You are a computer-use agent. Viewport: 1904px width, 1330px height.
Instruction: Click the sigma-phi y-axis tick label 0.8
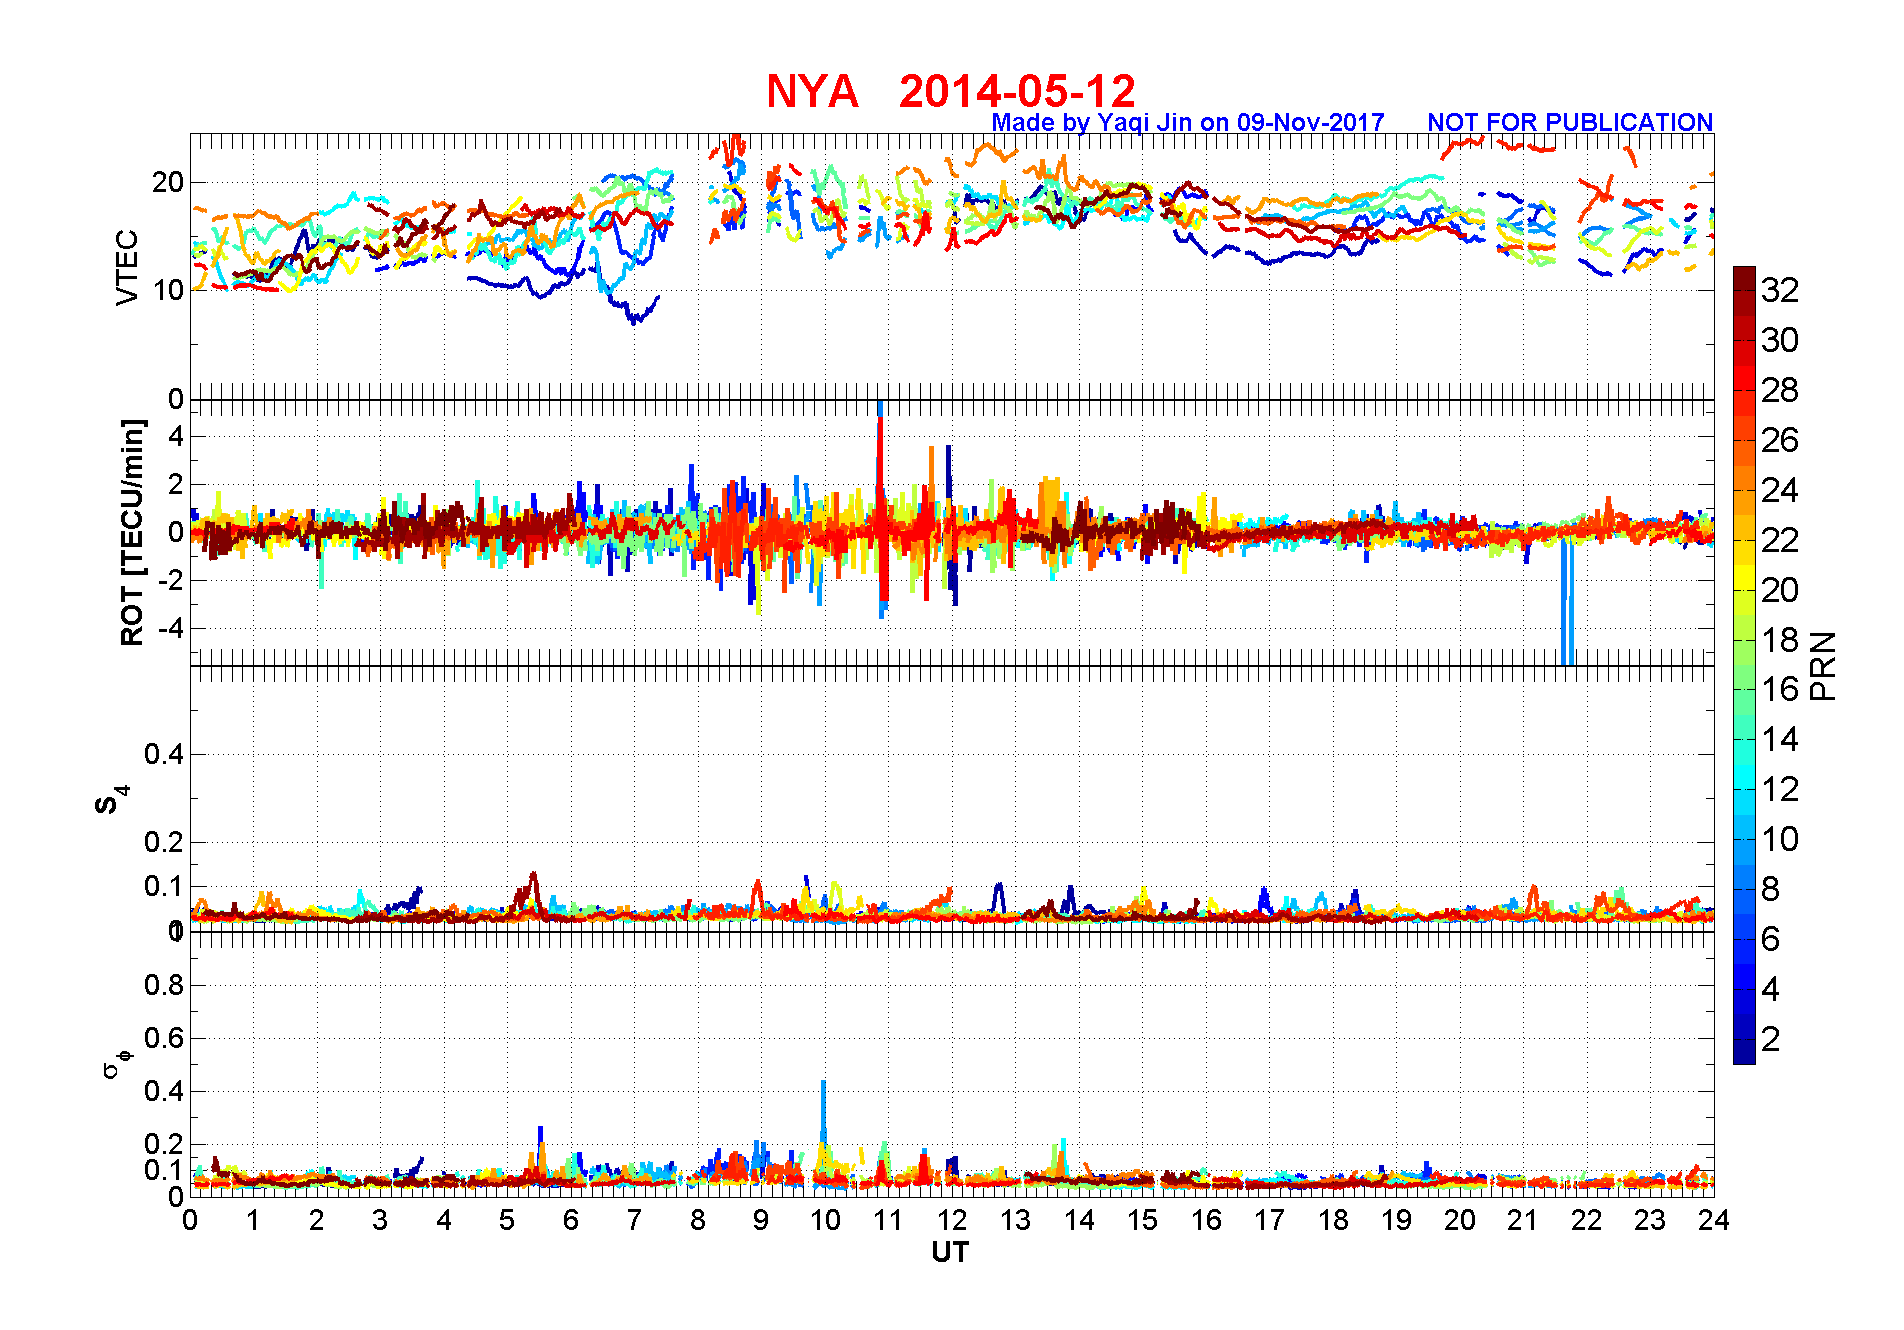[x=164, y=985]
